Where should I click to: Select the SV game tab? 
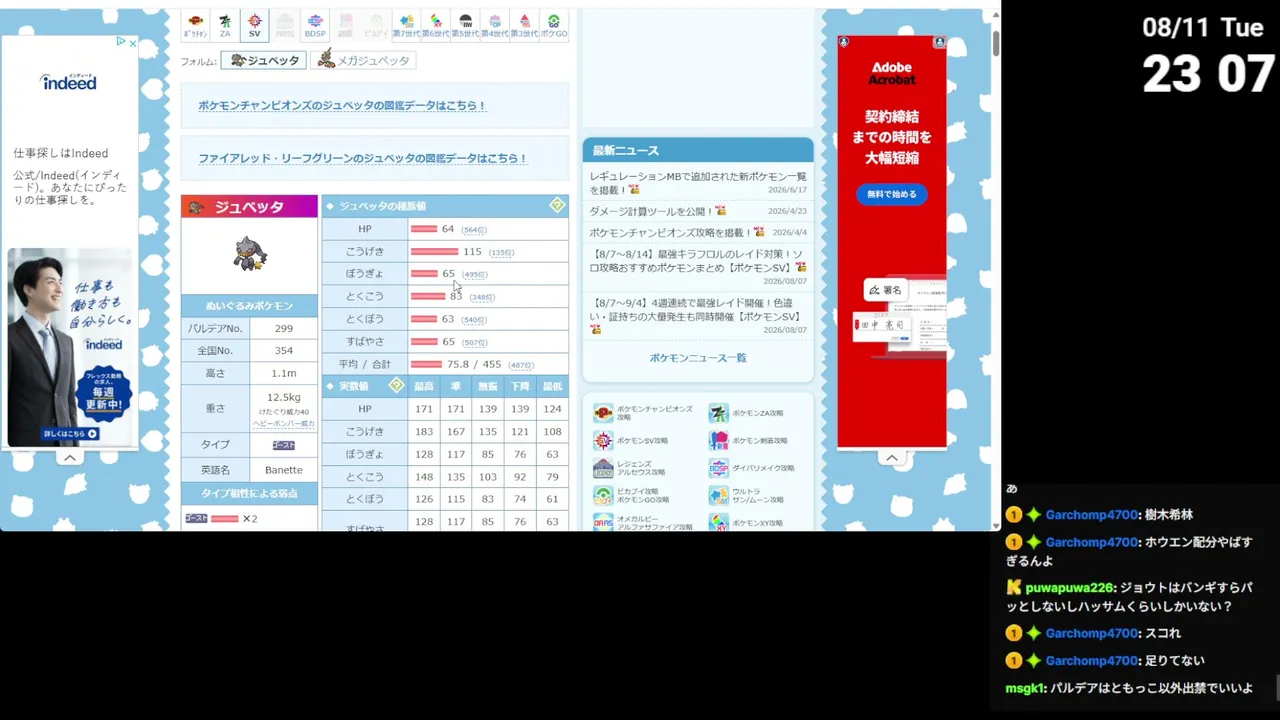(x=255, y=25)
